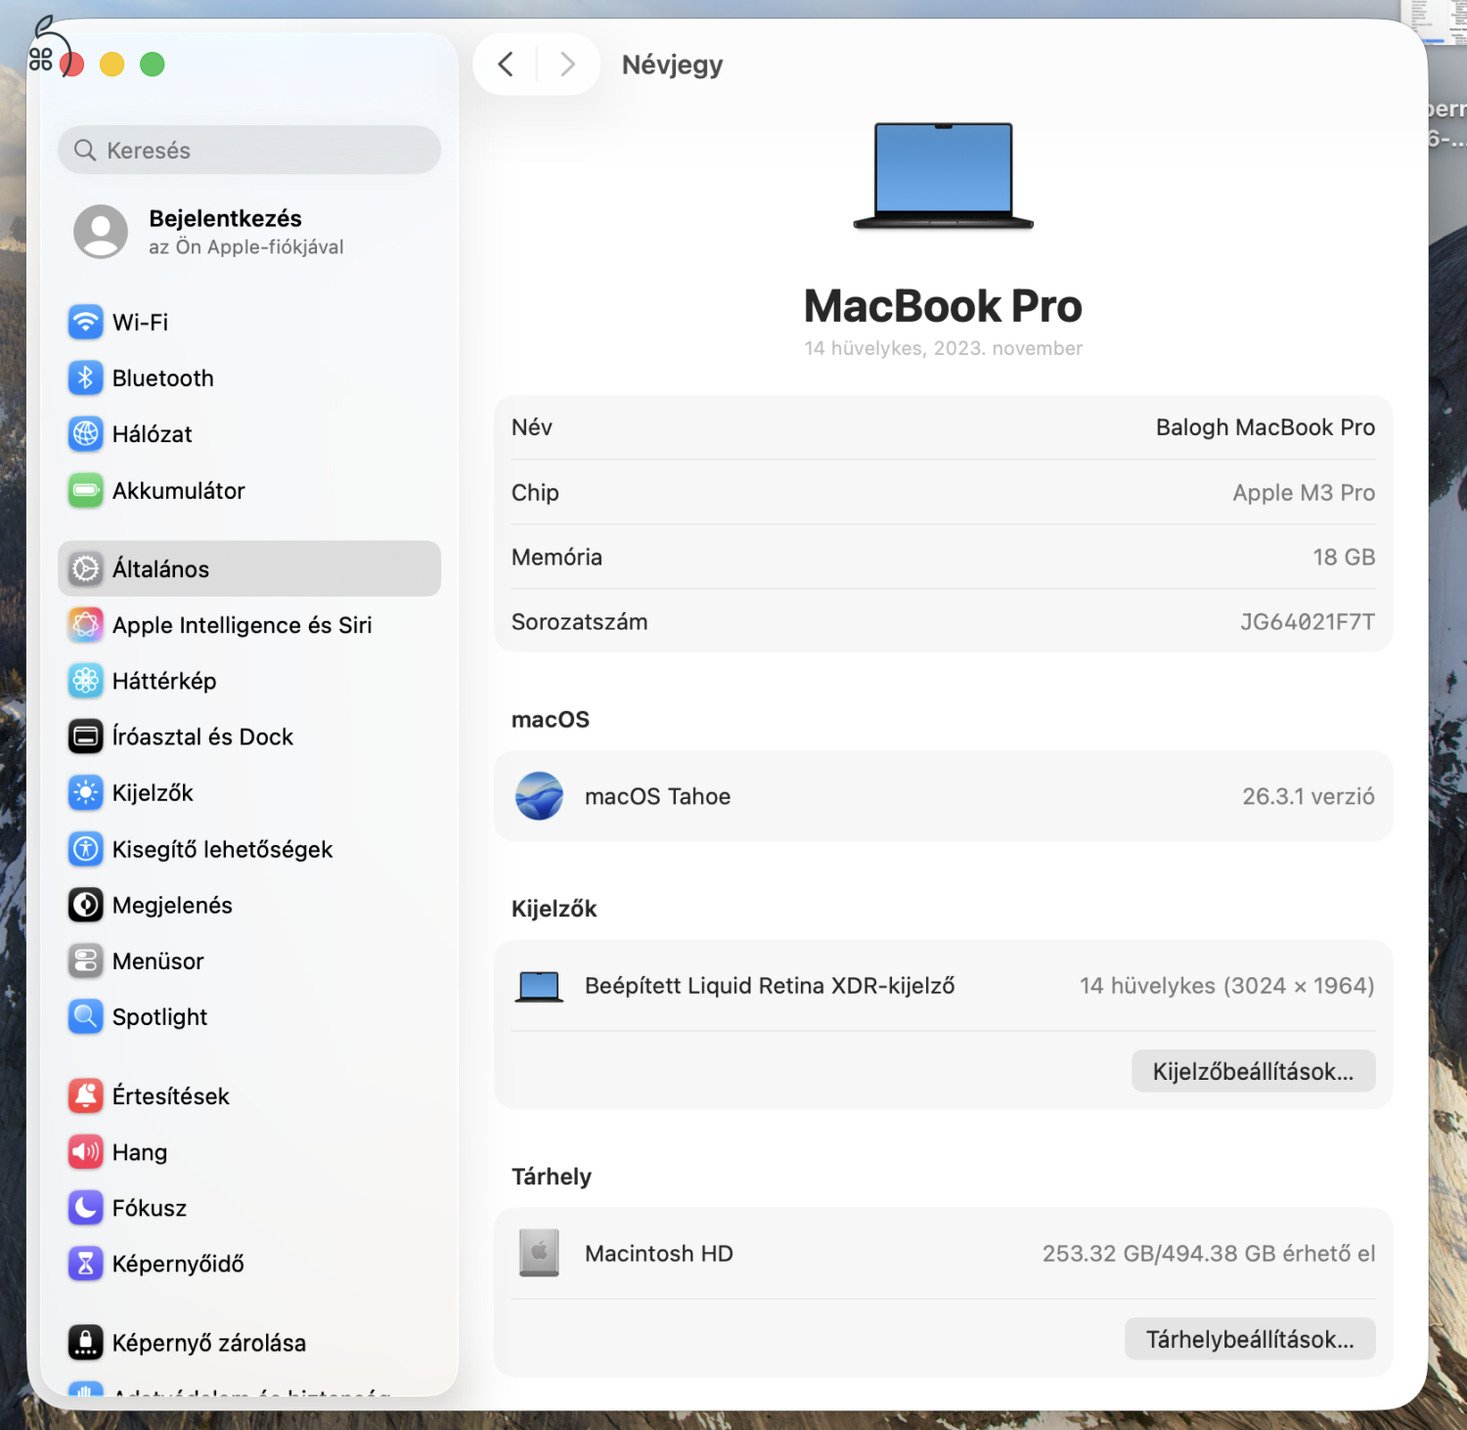Open the Spotlight settings icon
1467x1430 pixels.
(x=86, y=1017)
